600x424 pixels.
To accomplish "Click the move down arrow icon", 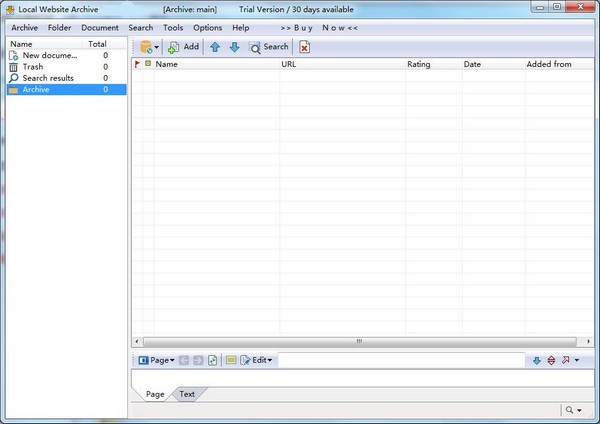I will 234,47.
